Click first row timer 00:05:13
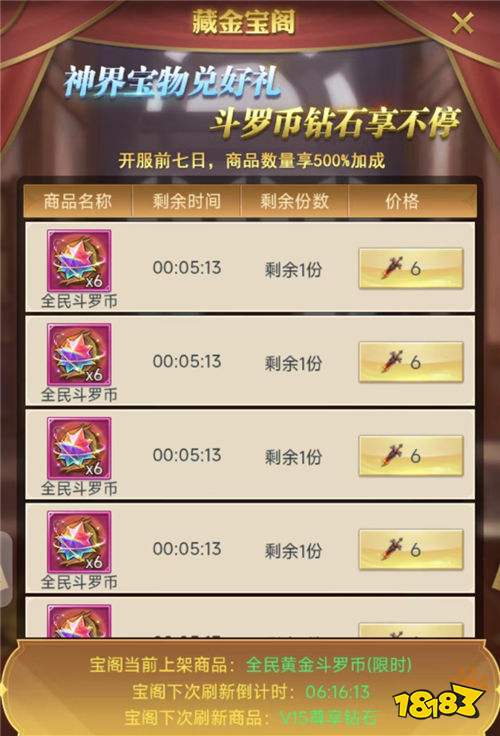The height and width of the screenshot is (736, 500). [187, 268]
